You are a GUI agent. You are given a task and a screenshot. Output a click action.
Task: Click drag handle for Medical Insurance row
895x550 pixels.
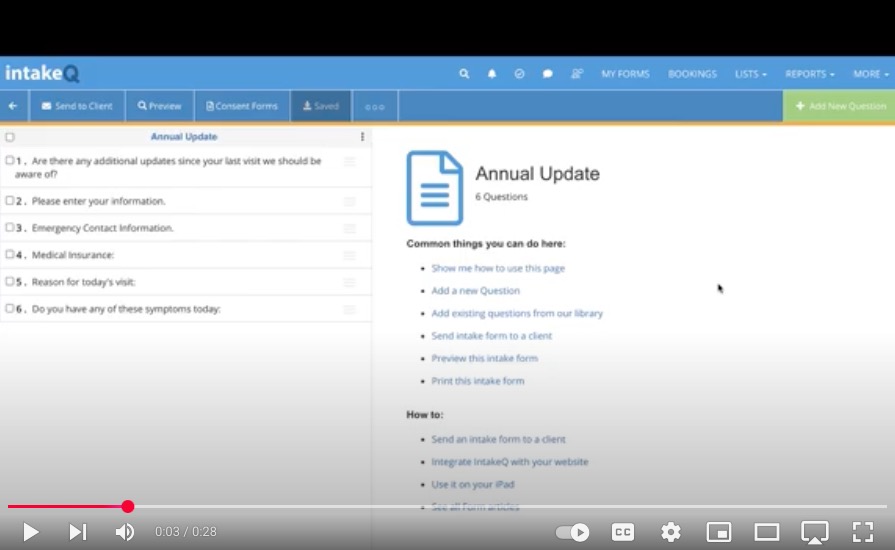point(349,255)
